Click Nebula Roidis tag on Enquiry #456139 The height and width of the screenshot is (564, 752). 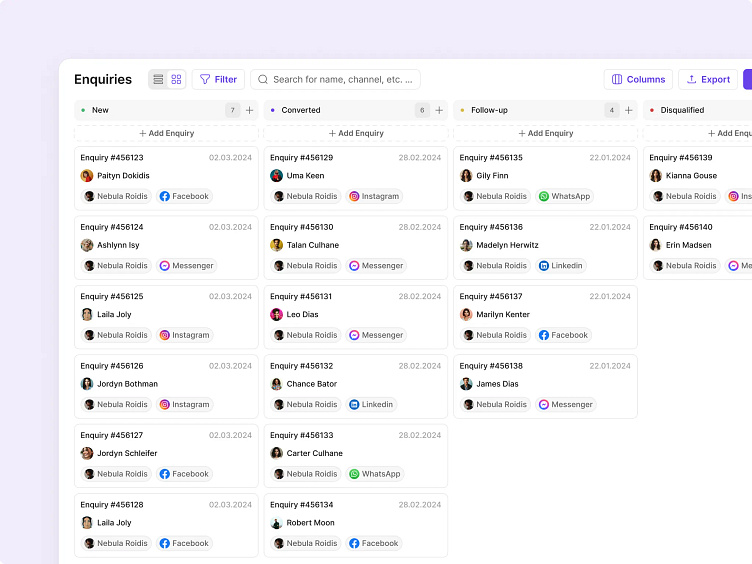685,196
